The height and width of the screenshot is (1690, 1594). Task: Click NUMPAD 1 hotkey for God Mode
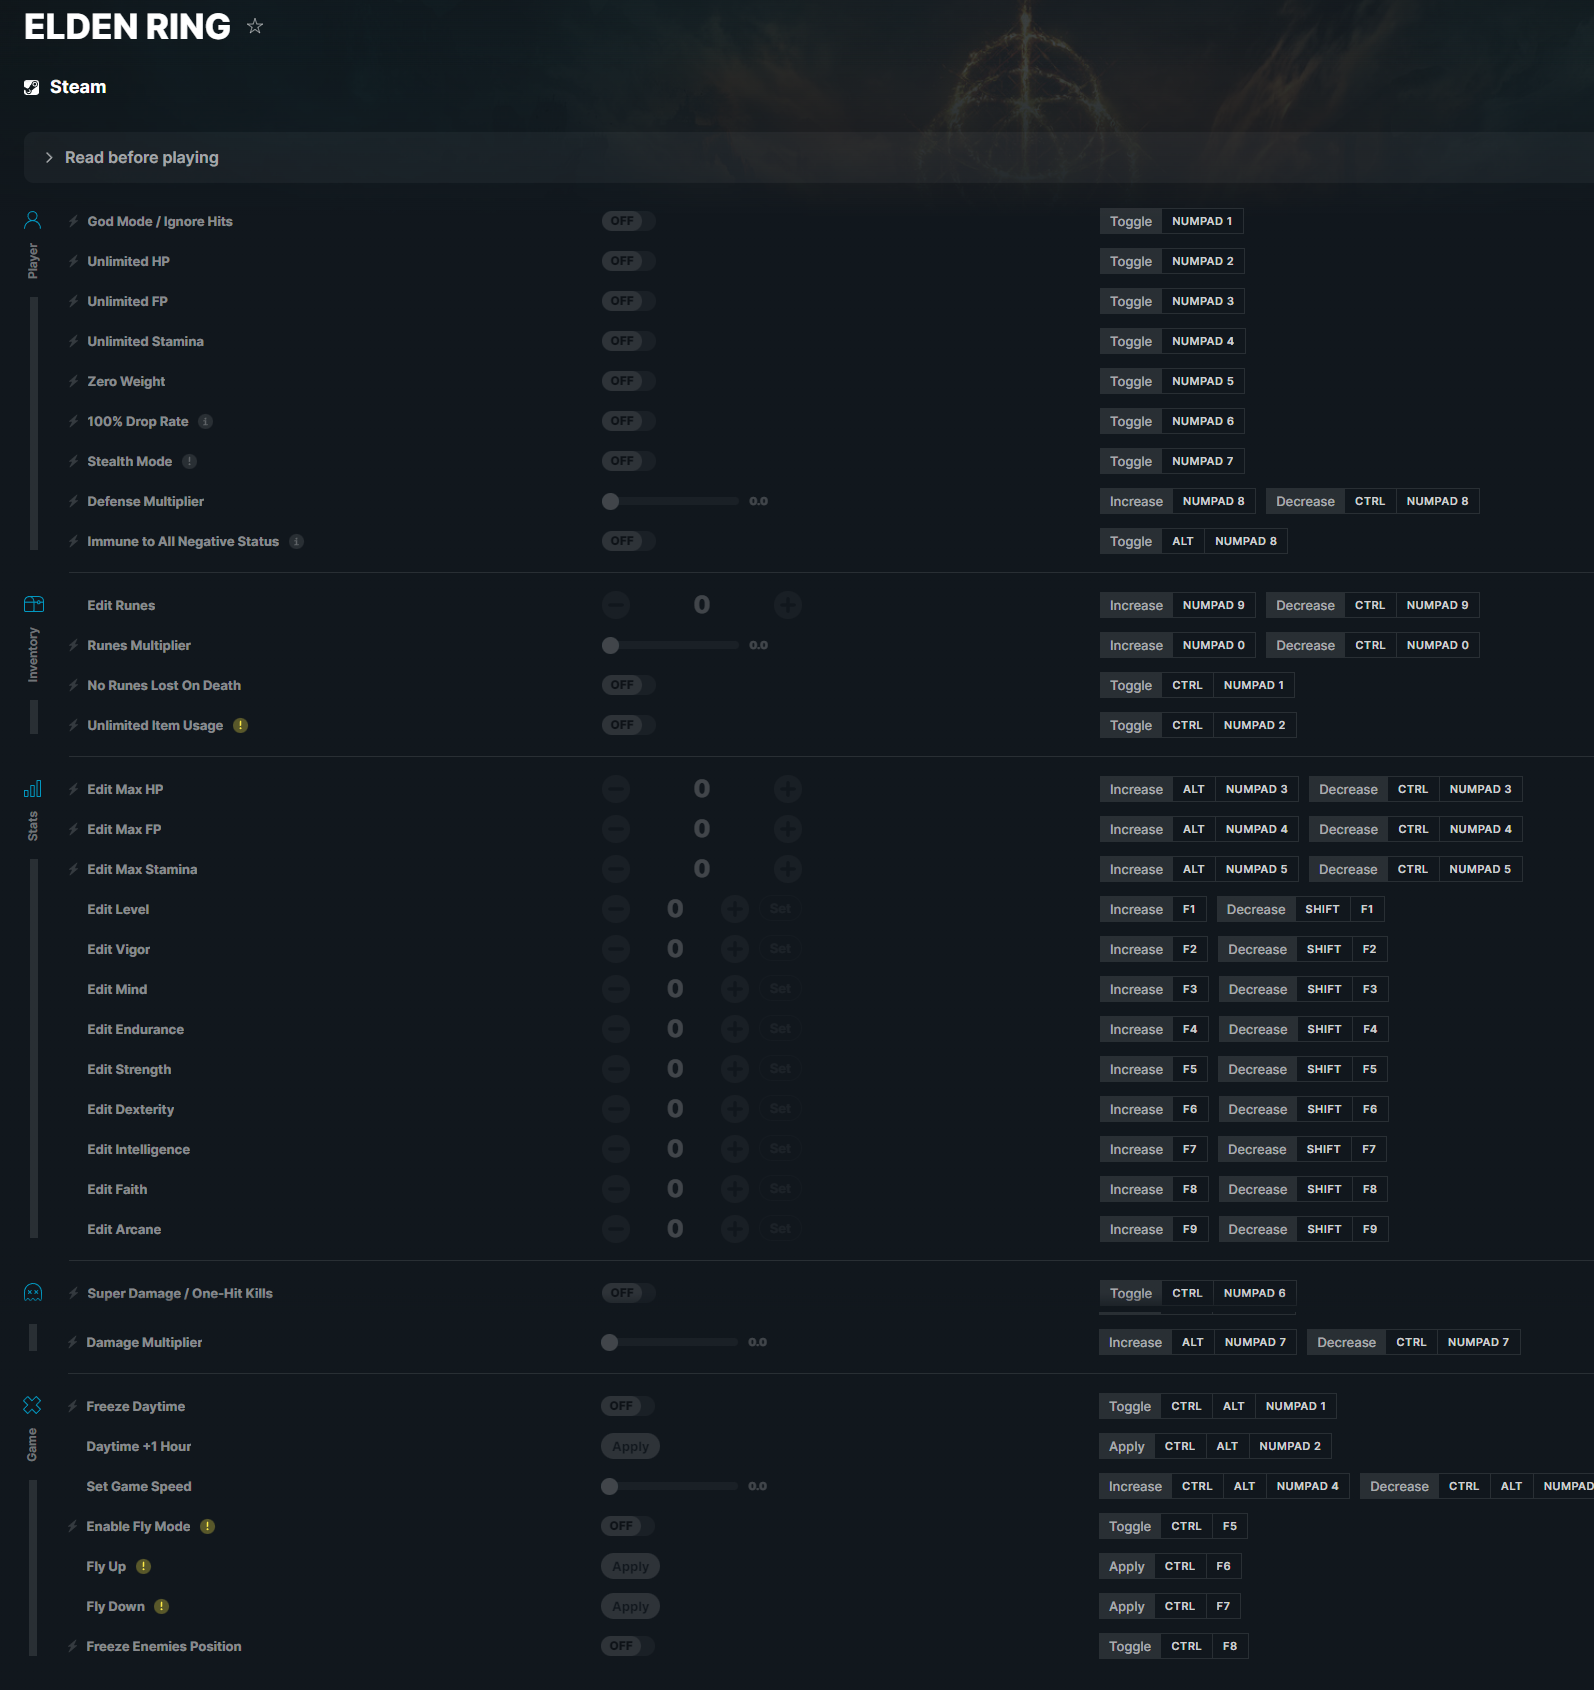(x=1202, y=221)
